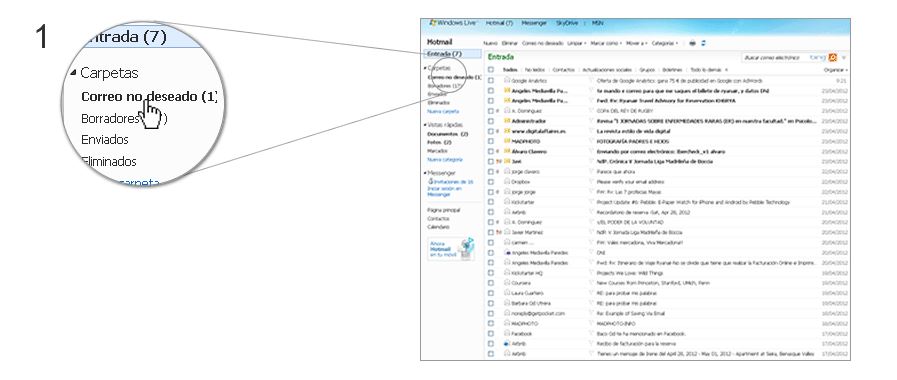Tick the checkbox for the Facebook message
Image resolution: width=897 pixels, height=380 pixels.
[491, 334]
